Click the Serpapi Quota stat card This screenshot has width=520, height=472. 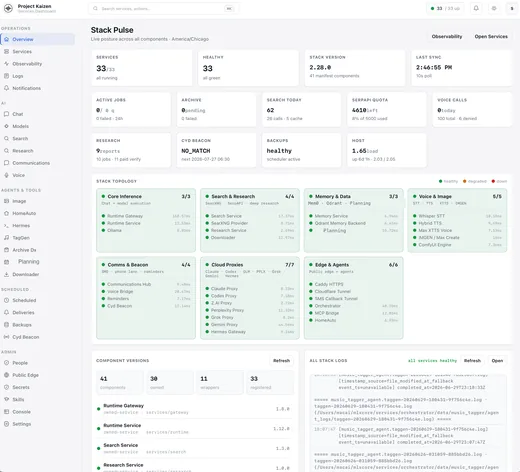[x=387, y=109]
